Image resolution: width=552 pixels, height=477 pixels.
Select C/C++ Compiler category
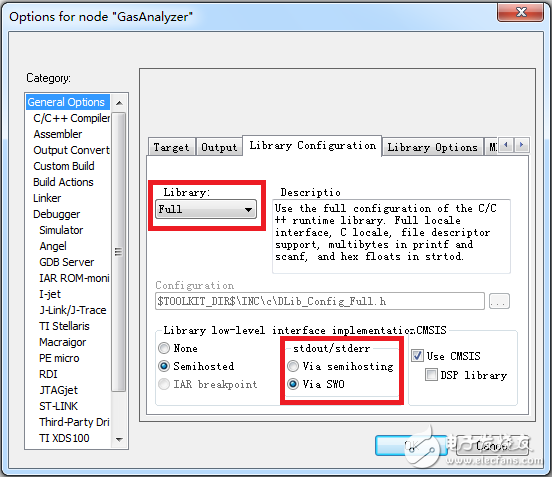coord(72,118)
